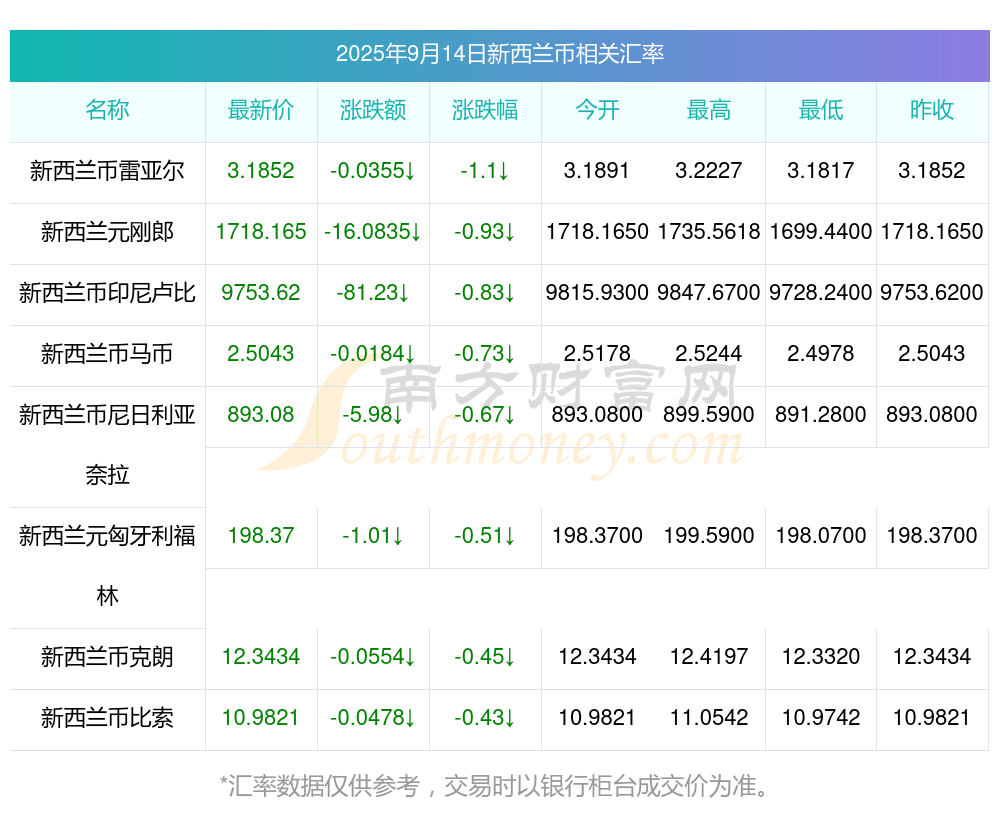Click change amount -0.0184↓

coord(373,353)
